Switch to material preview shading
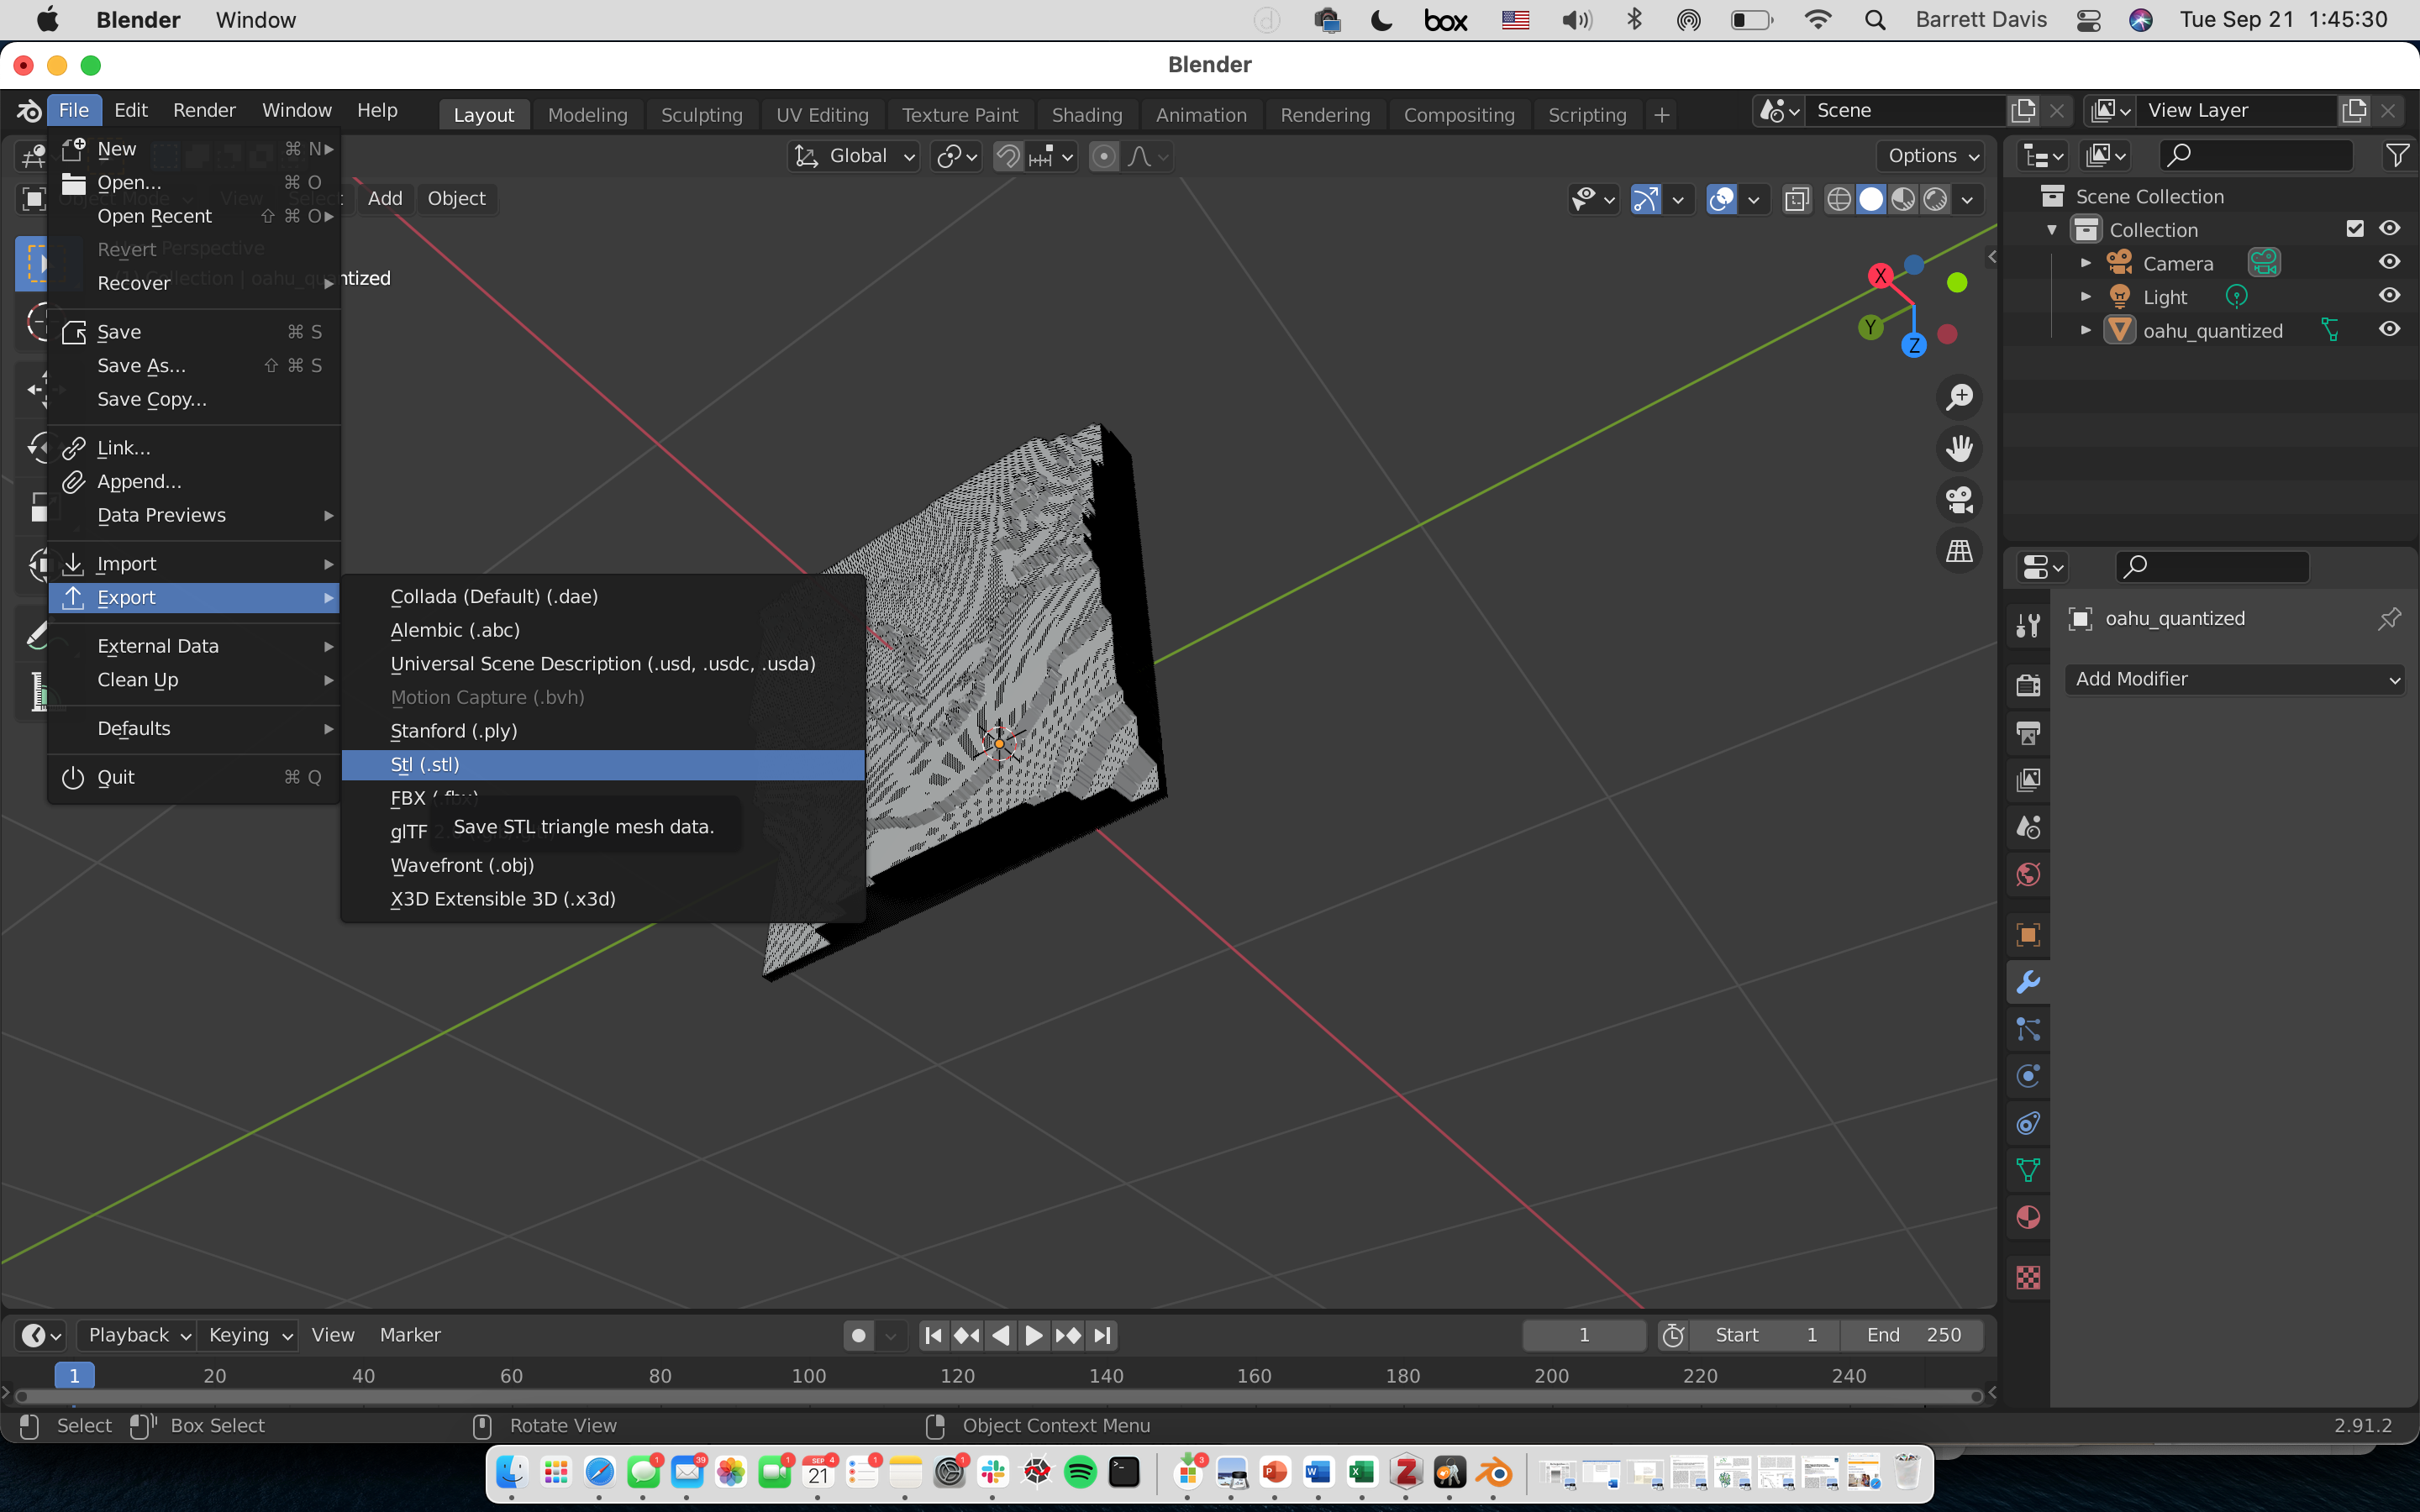The height and width of the screenshot is (1512, 2420). 1903,199
